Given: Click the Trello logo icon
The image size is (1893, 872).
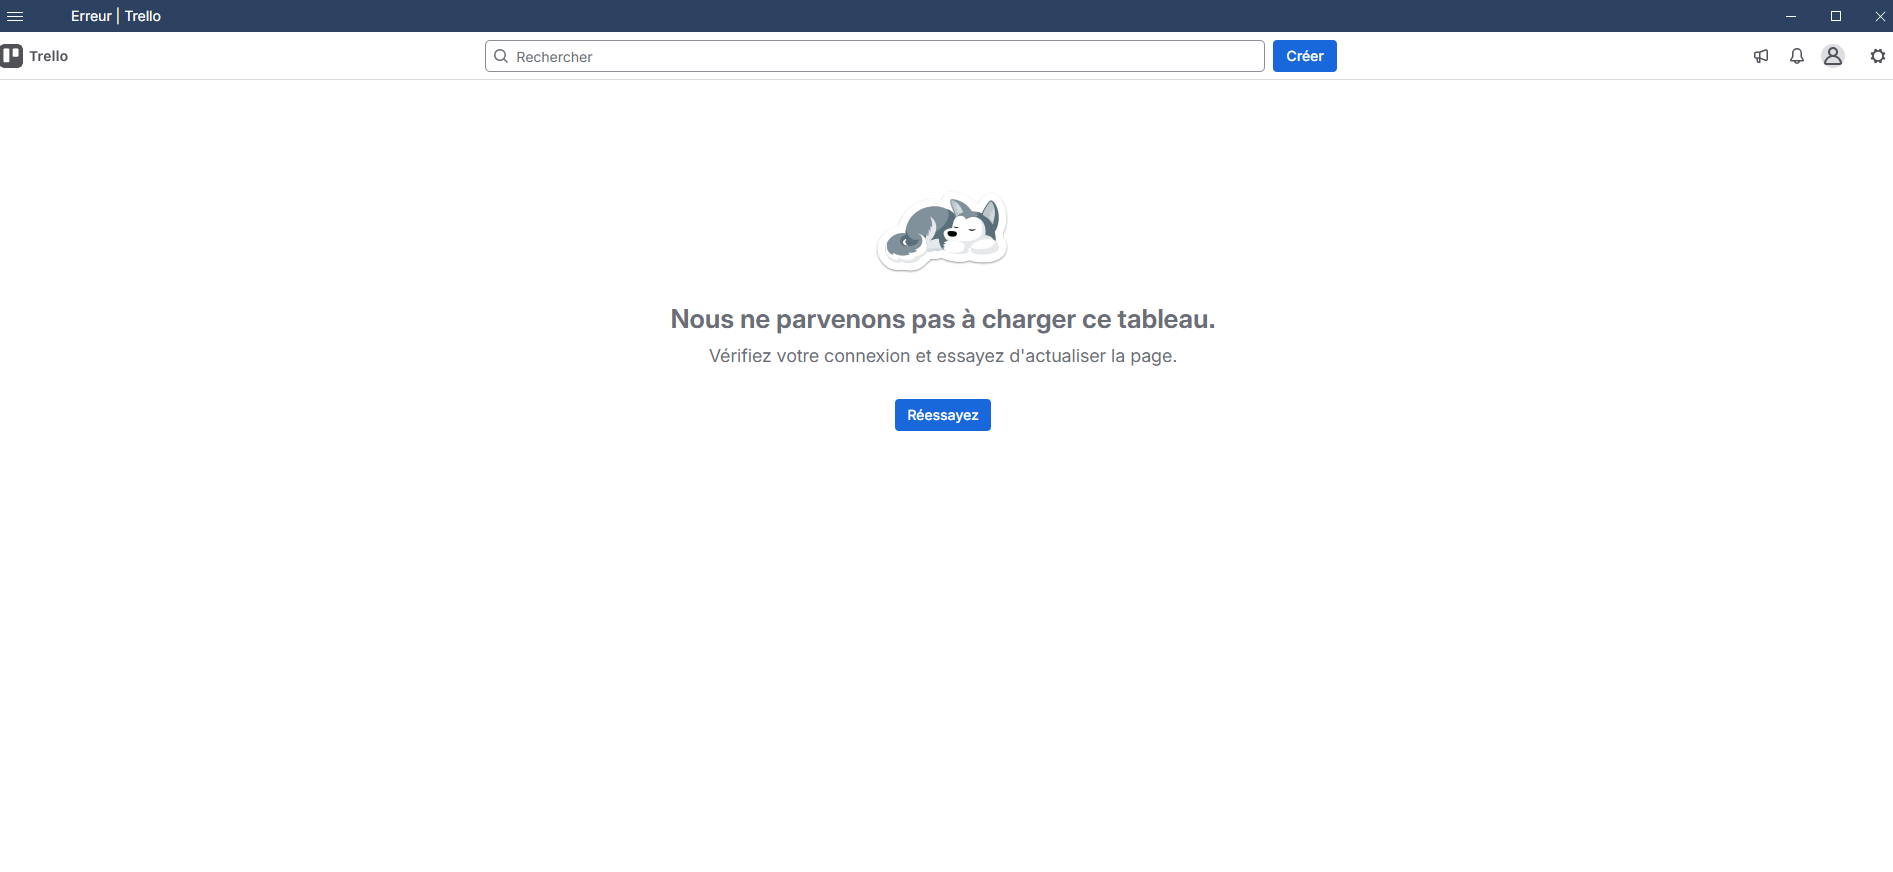Looking at the screenshot, I should click(12, 56).
